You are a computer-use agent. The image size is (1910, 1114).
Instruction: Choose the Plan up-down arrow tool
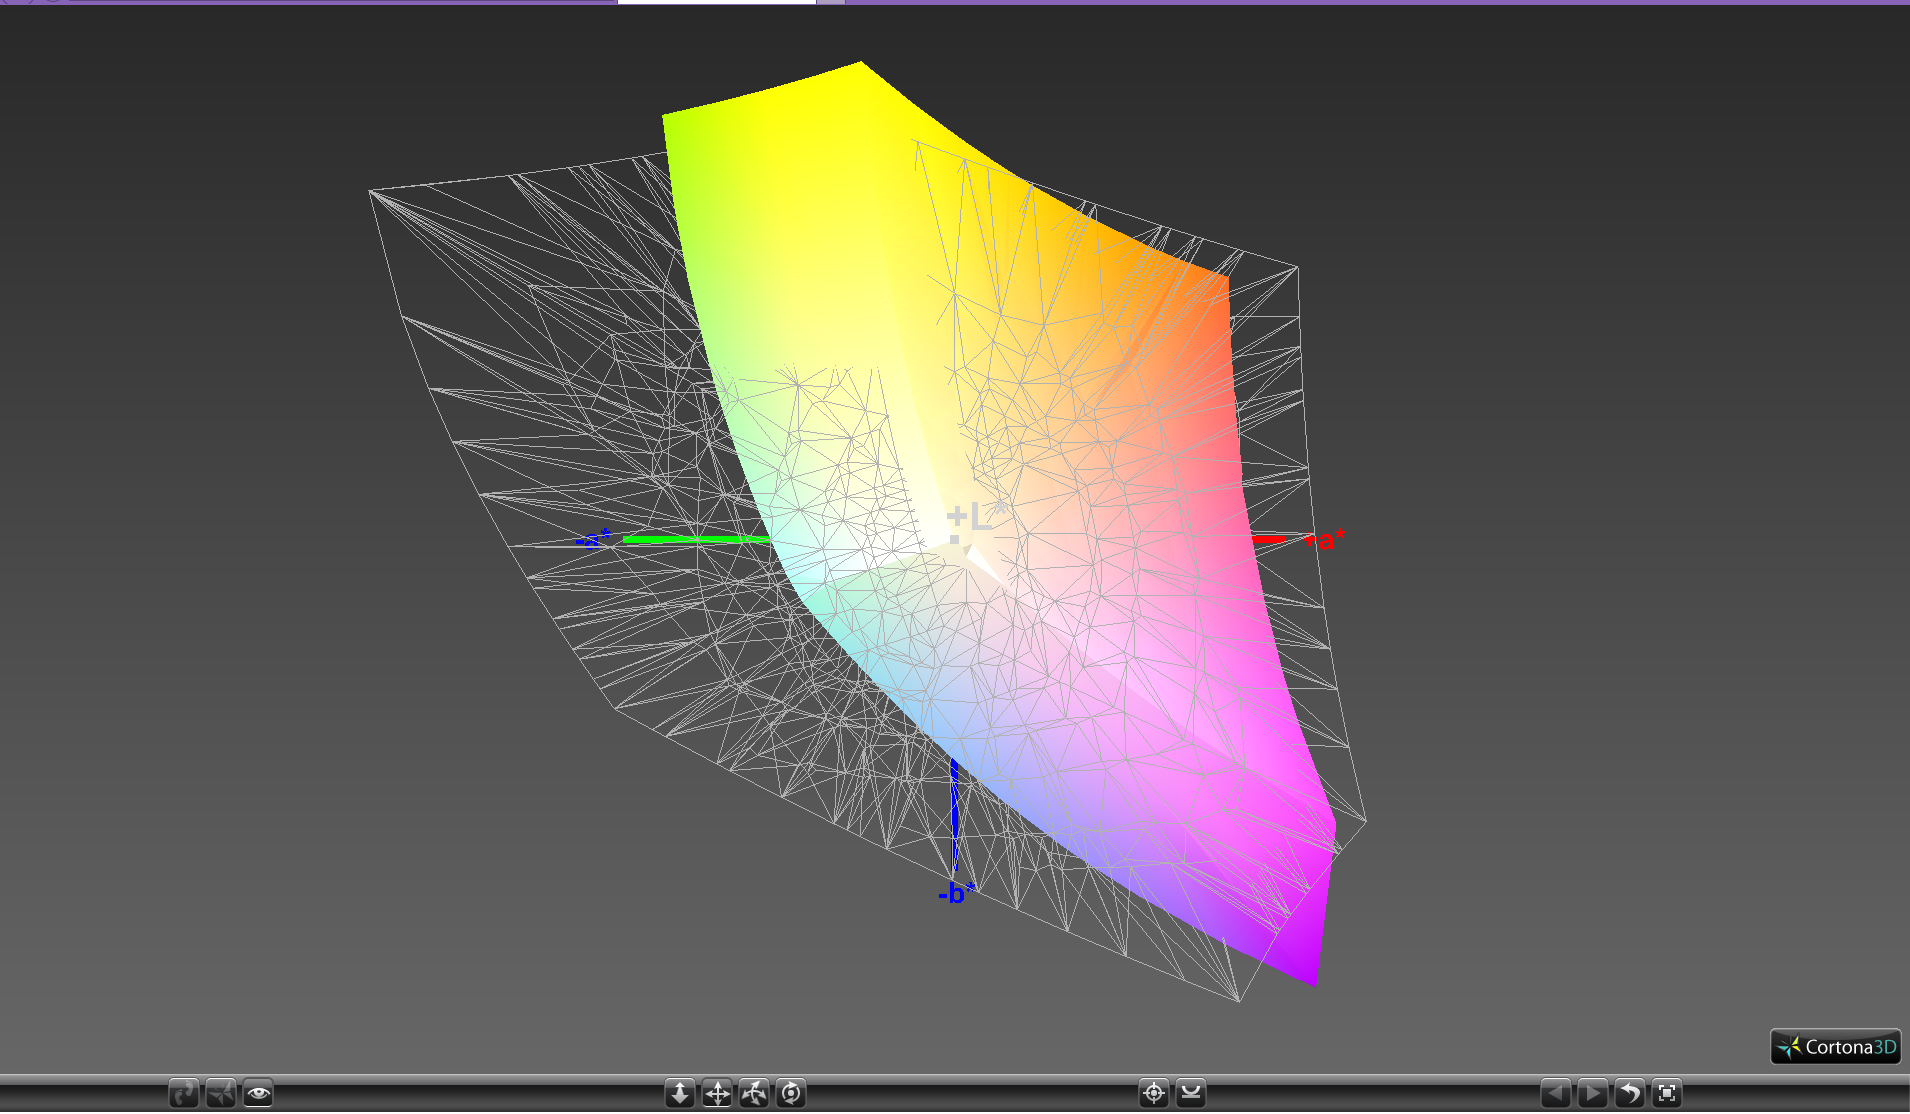(x=680, y=1093)
